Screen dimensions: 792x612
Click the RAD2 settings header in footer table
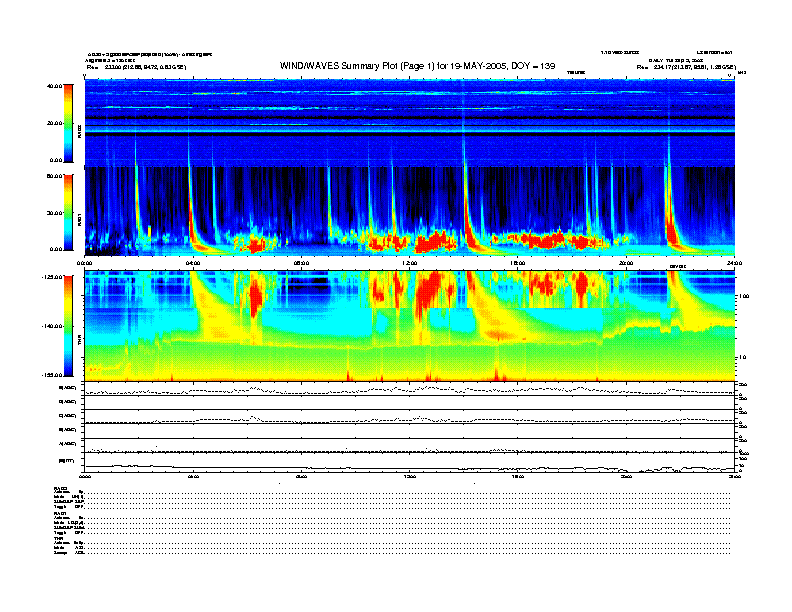click(61, 488)
